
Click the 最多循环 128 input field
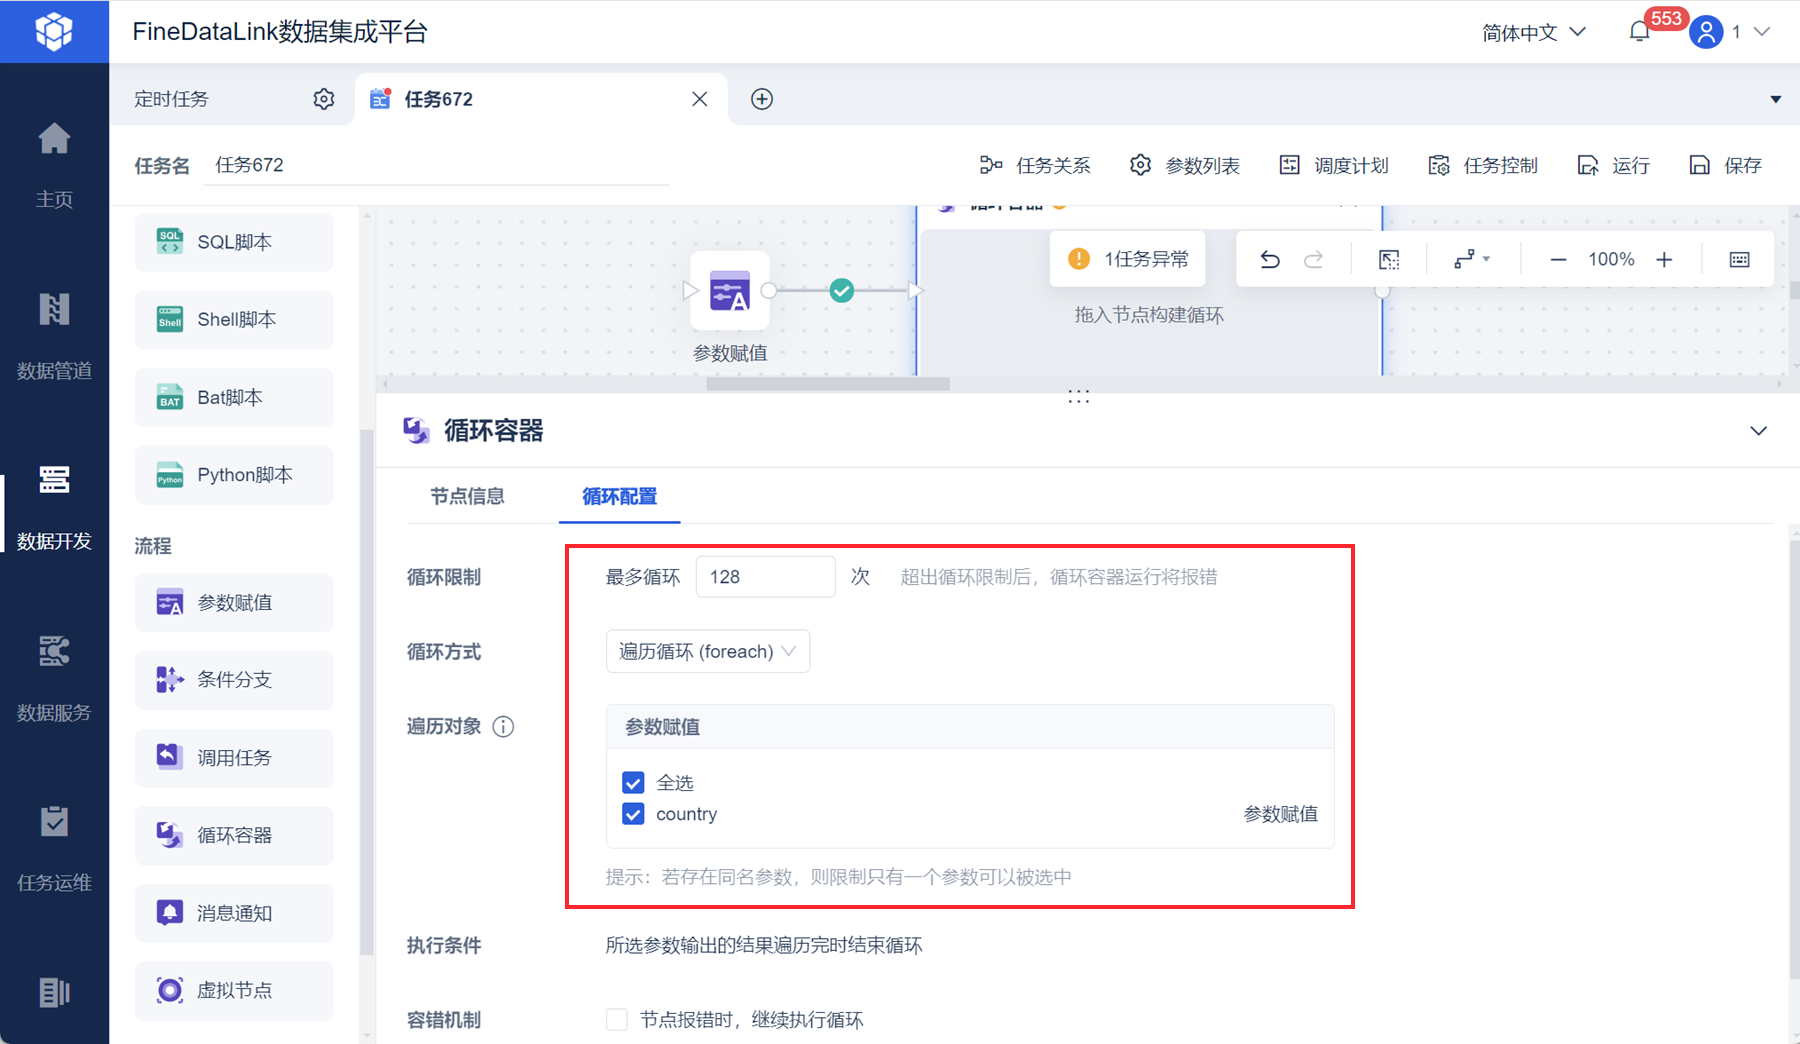766,577
